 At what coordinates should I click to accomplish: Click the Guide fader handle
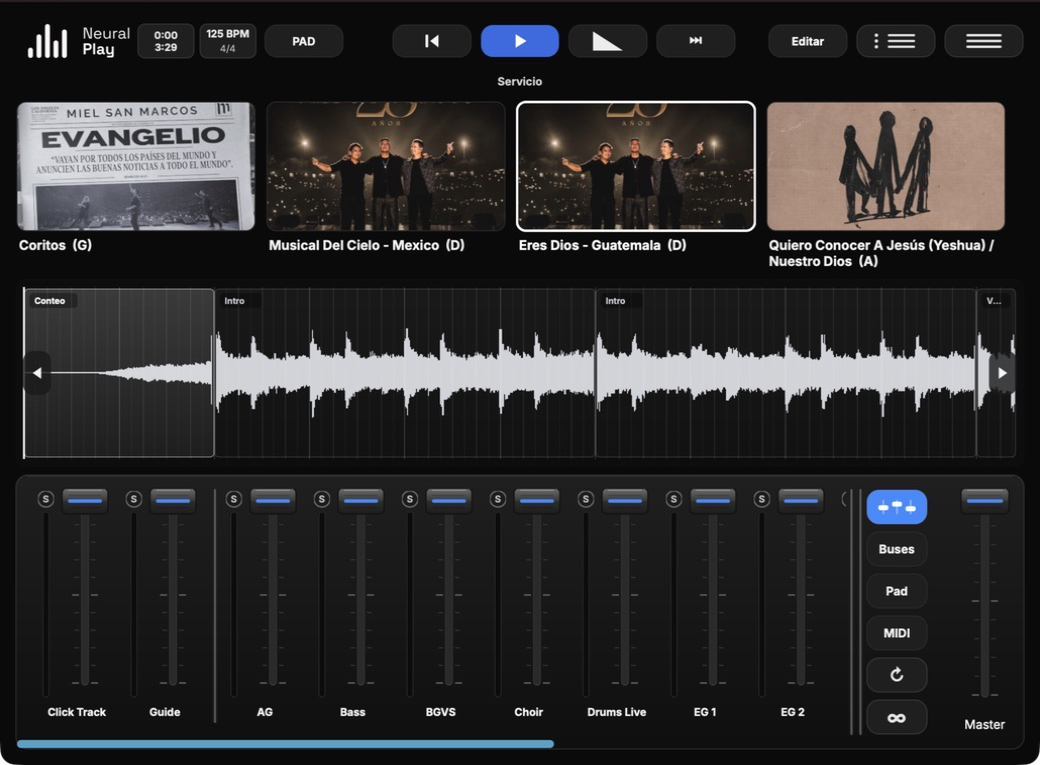(172, 501)
